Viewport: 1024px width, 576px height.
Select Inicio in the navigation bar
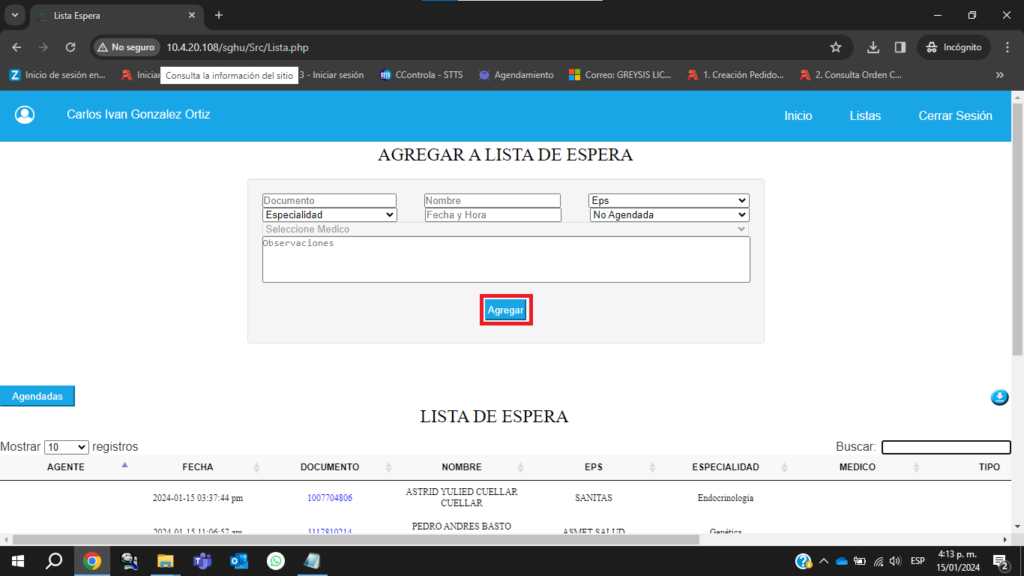pyautogui.click(x=798, y=116)
